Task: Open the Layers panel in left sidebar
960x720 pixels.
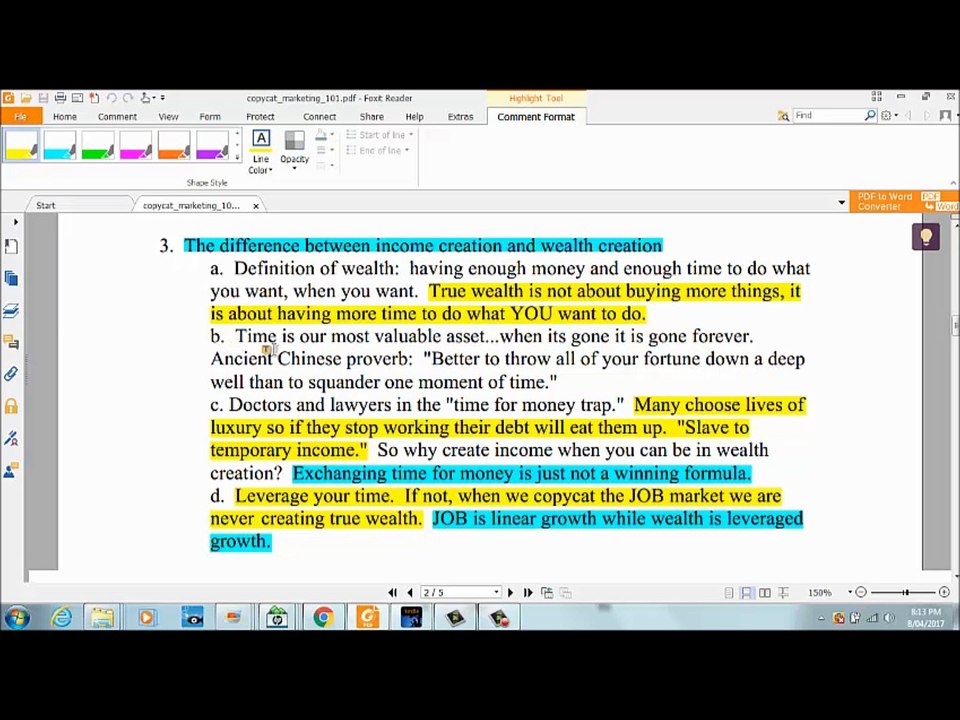Action: pyautogui.click(x=11, y=310)
